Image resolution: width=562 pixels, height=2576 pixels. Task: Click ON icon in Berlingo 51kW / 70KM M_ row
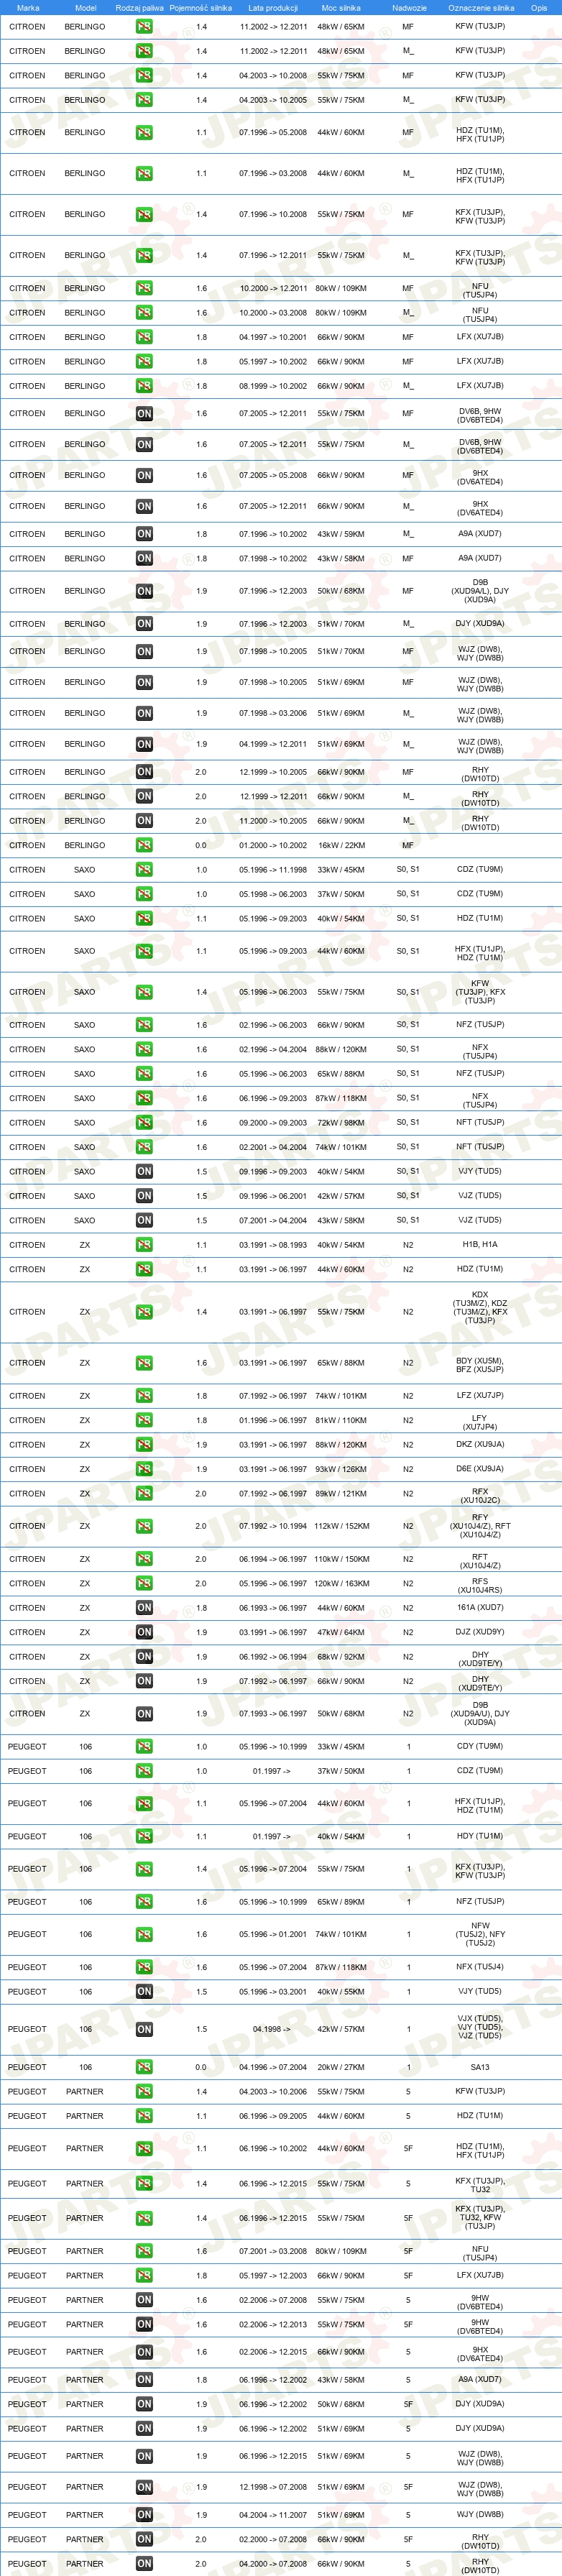click(144, 624)
